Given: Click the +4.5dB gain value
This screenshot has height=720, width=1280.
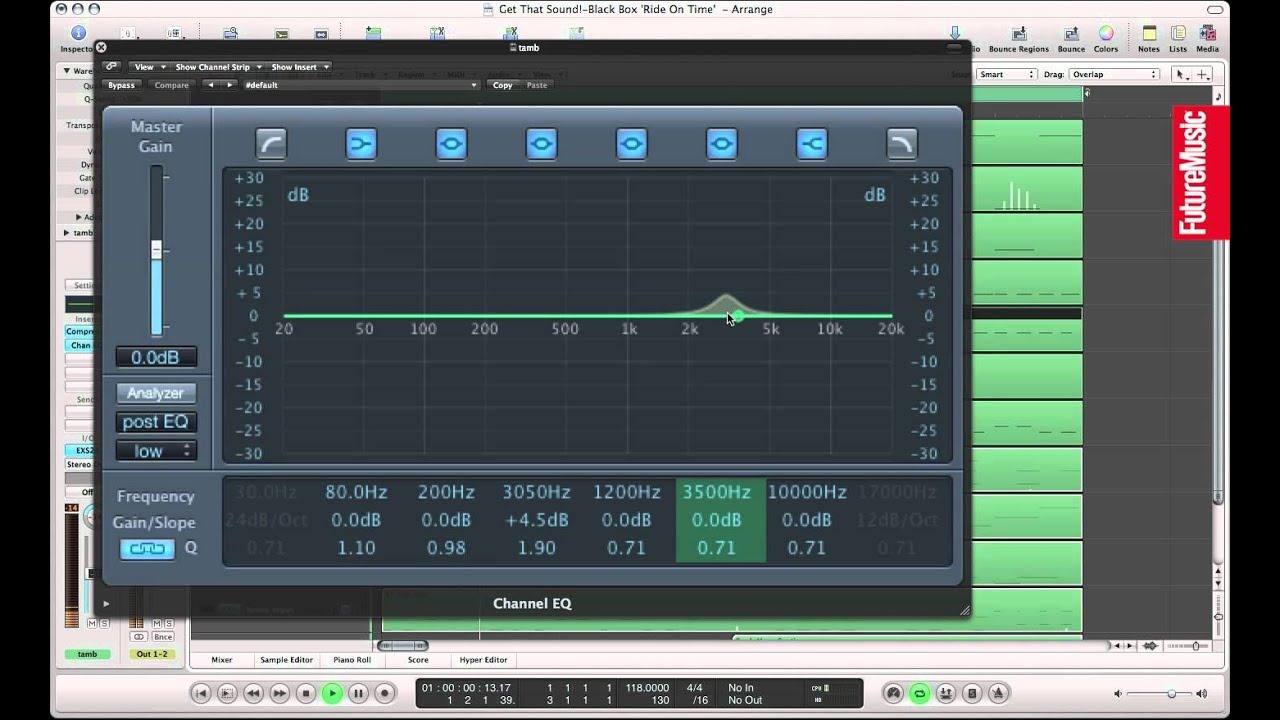Looking at the screenshot, I should pyautogui.click(x=537, y=520).
